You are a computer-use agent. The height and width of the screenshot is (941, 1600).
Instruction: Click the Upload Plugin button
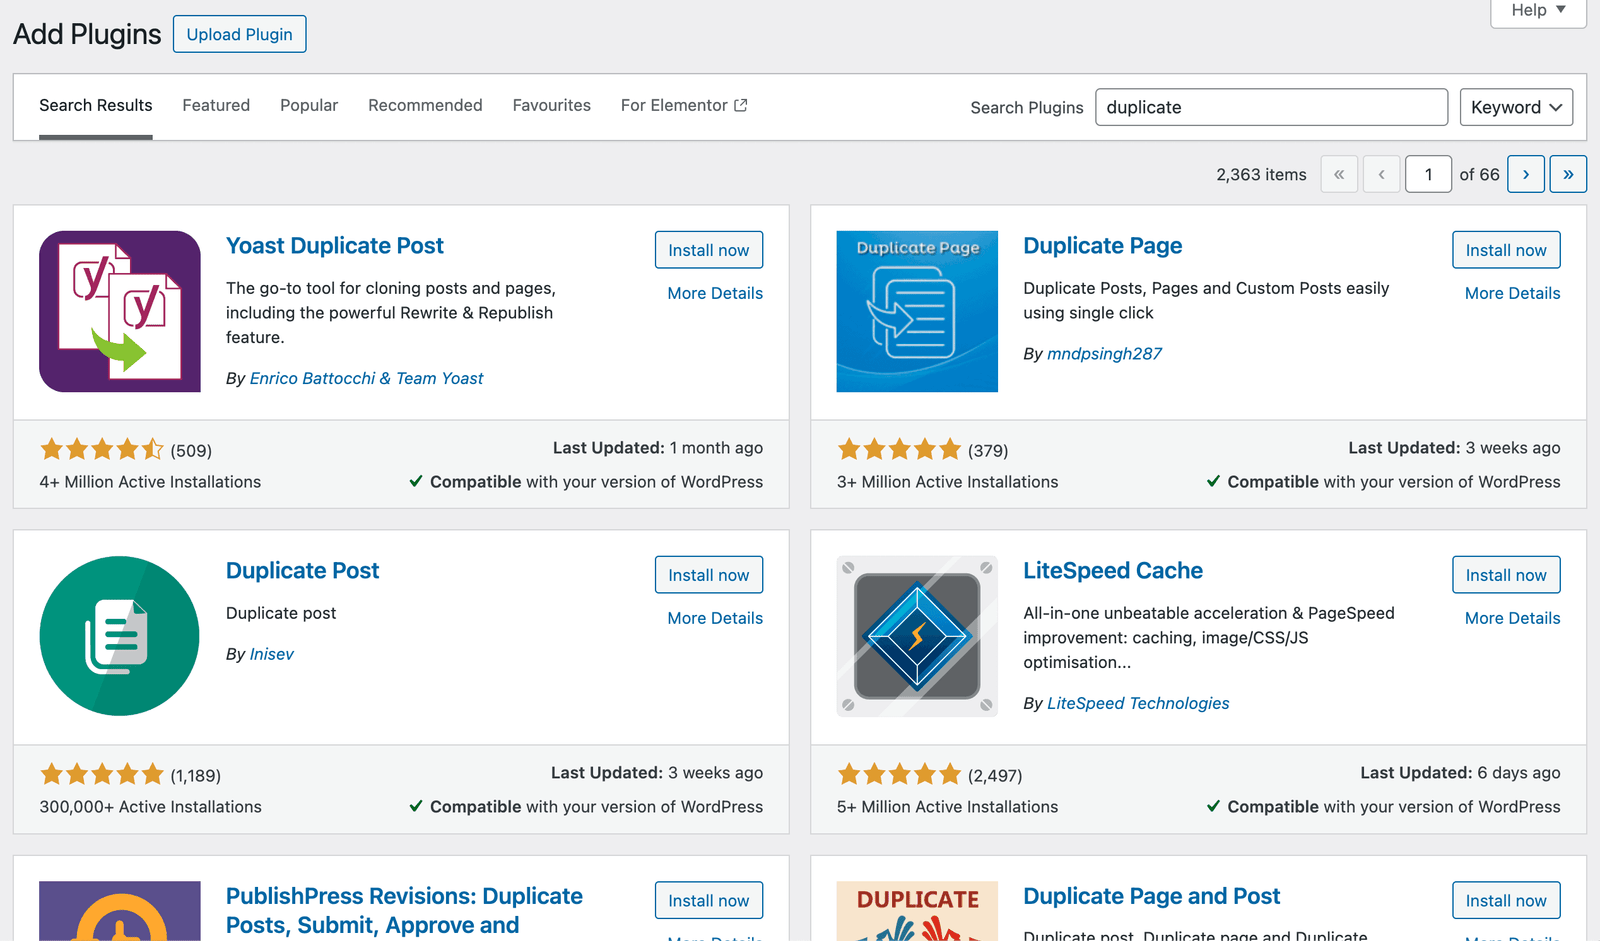click(x=239, y=34)
